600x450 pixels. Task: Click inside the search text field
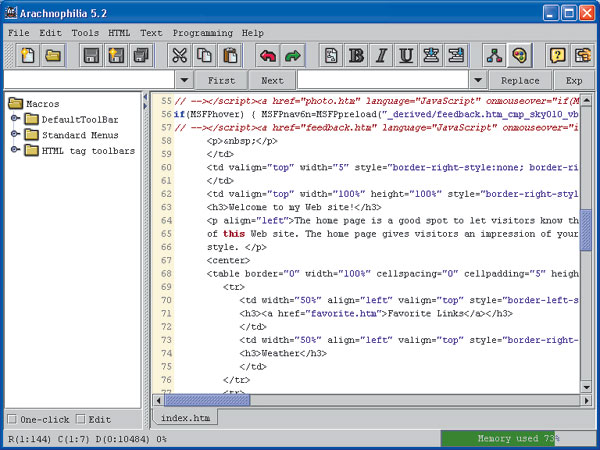coord(89,80)
